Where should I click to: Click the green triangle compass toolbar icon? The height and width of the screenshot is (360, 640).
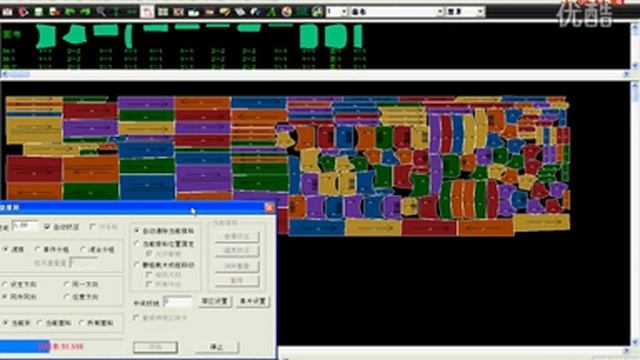point(271,12)
